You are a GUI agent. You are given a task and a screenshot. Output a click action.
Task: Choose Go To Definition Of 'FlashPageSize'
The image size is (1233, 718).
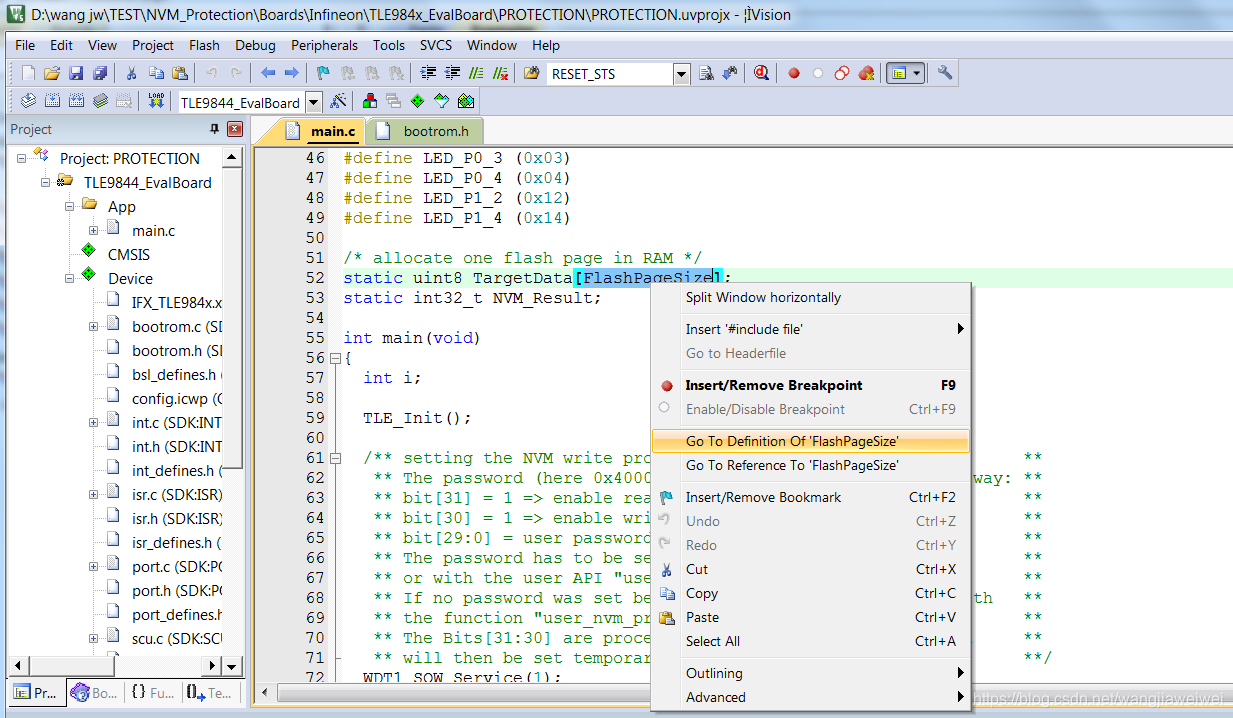[811, 441]
